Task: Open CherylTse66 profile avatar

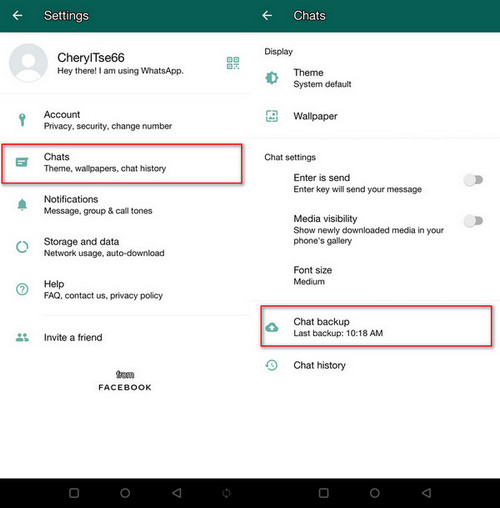Action: pos(28,63)
